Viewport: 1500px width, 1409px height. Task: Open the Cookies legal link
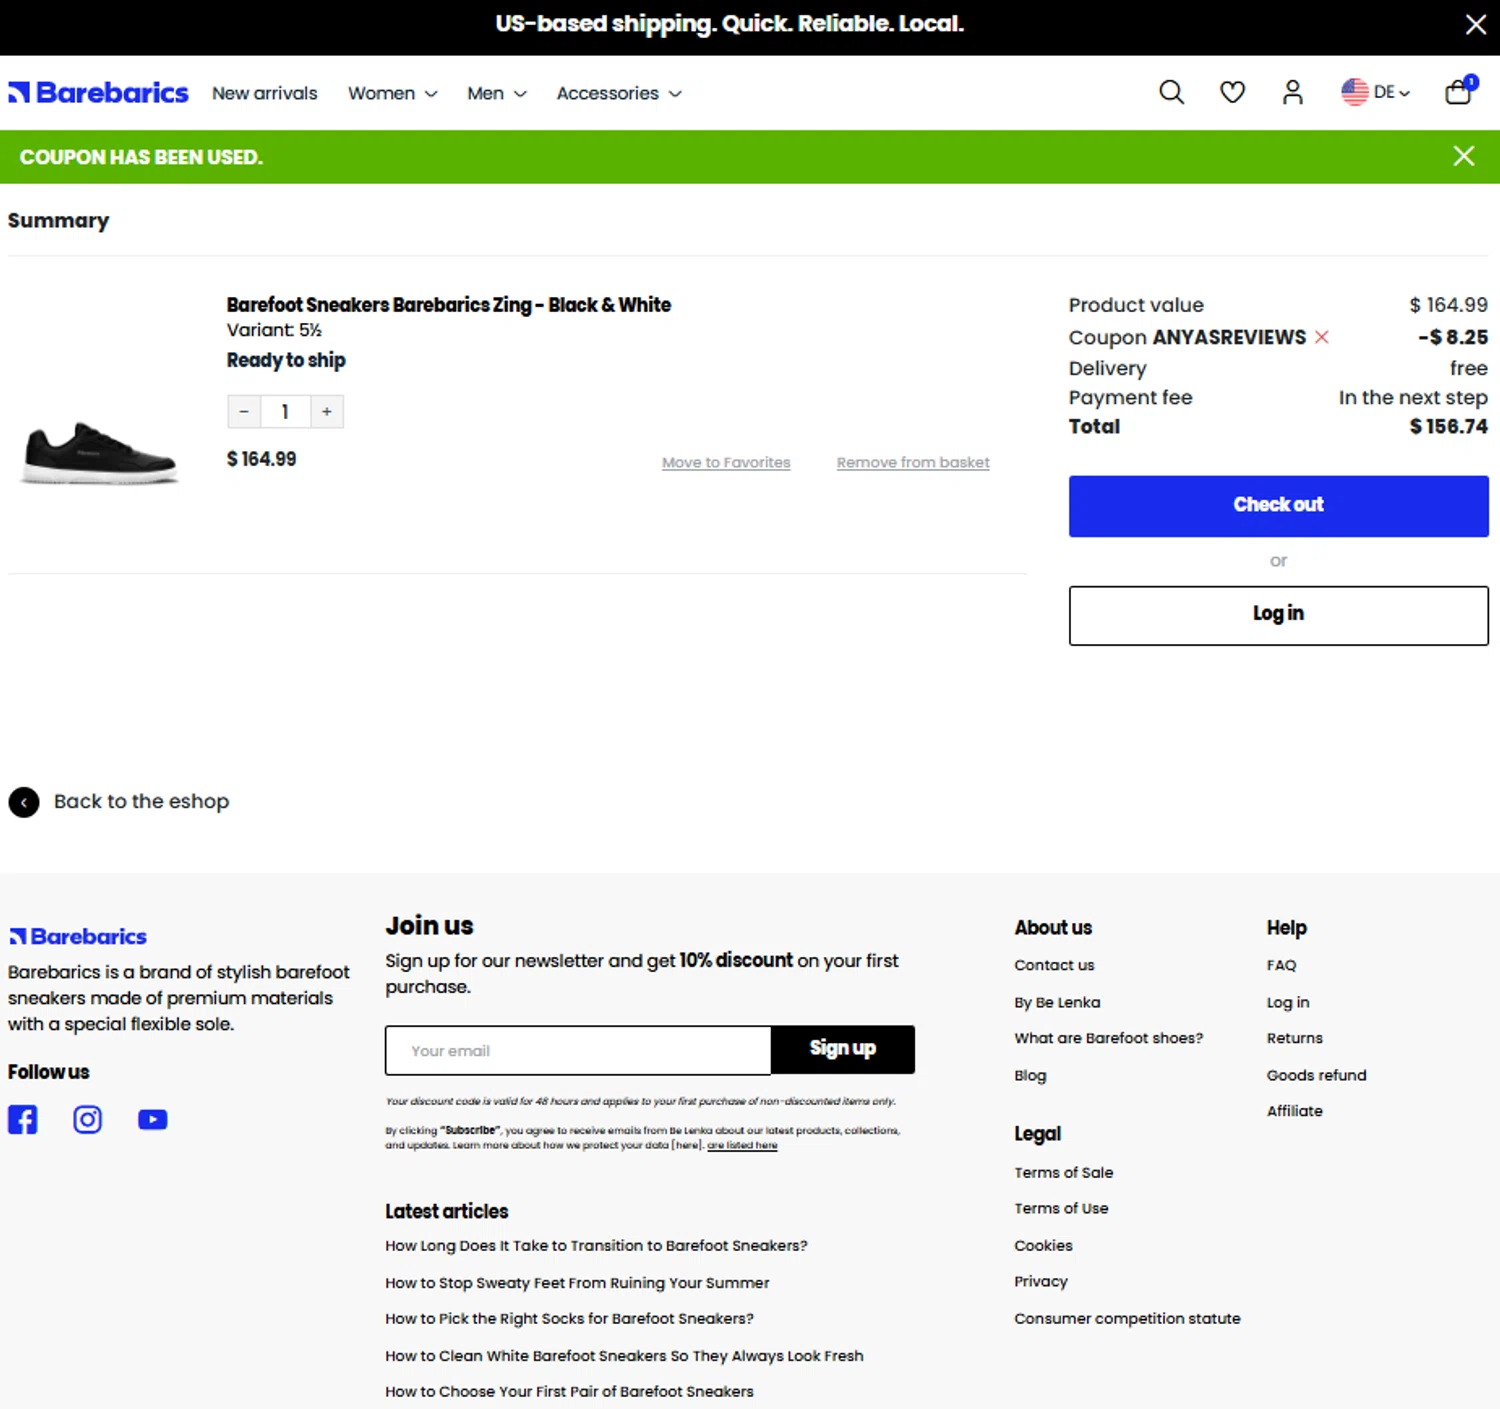pos(1043,1245)
